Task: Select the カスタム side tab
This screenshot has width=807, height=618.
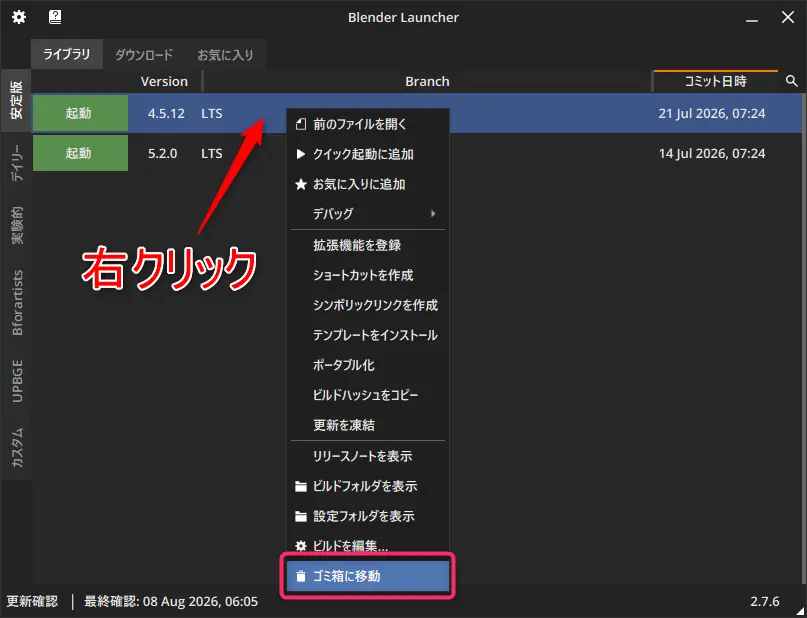Action: click(x=16, y=447)
